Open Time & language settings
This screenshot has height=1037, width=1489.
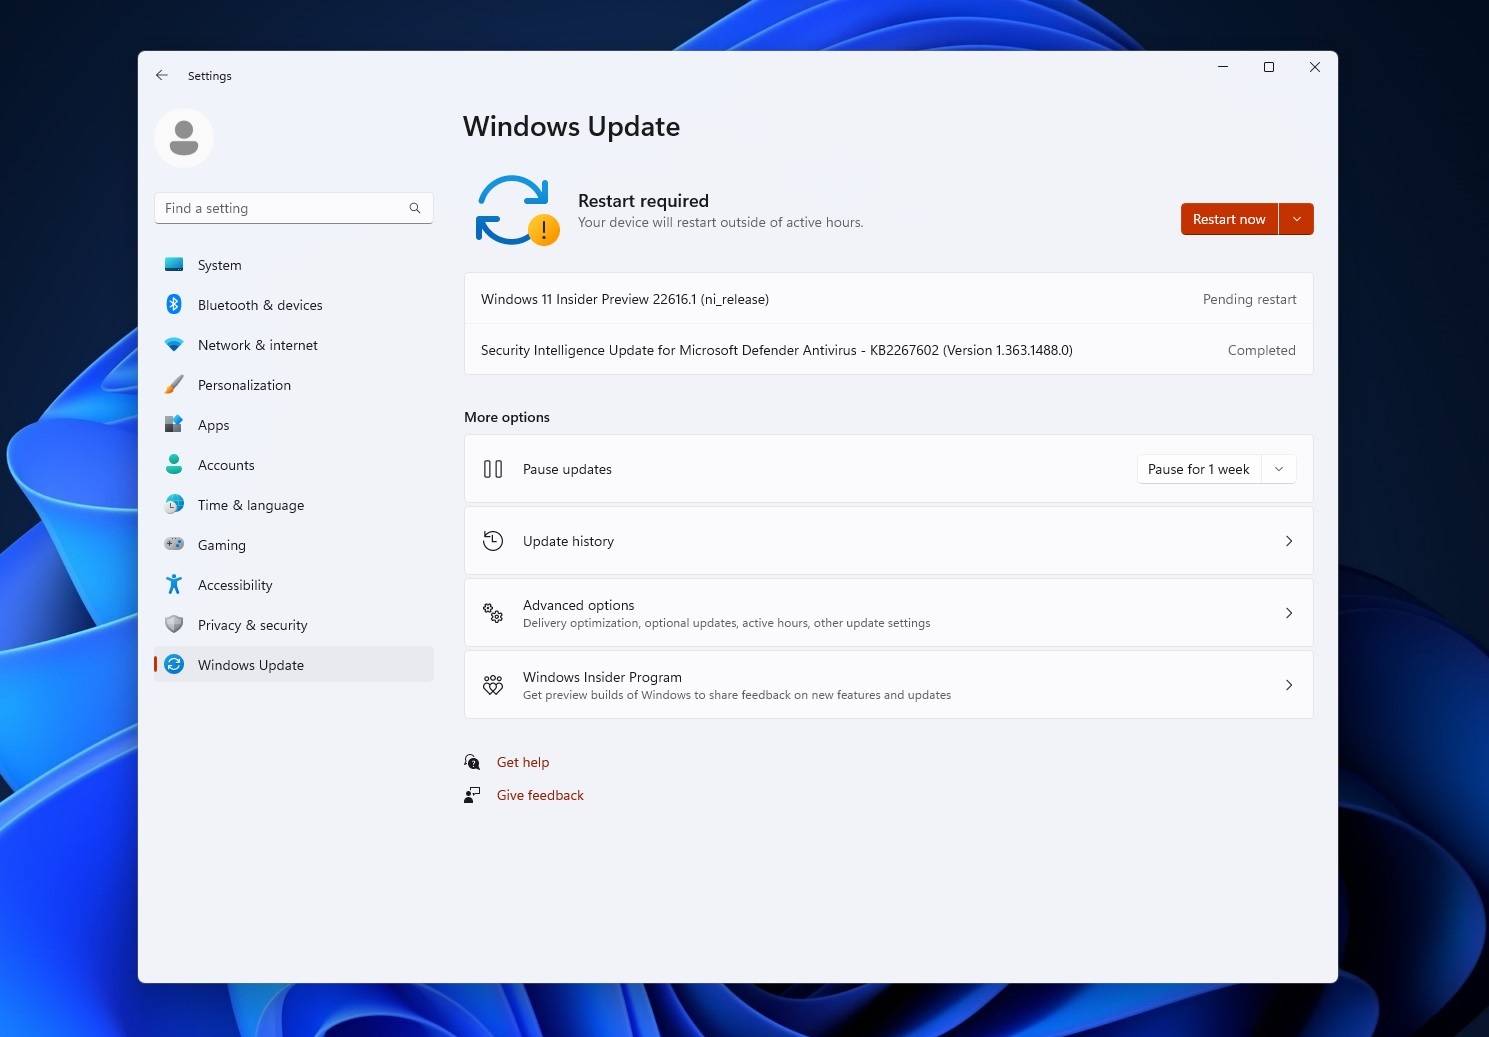click(x=250, y=504)
